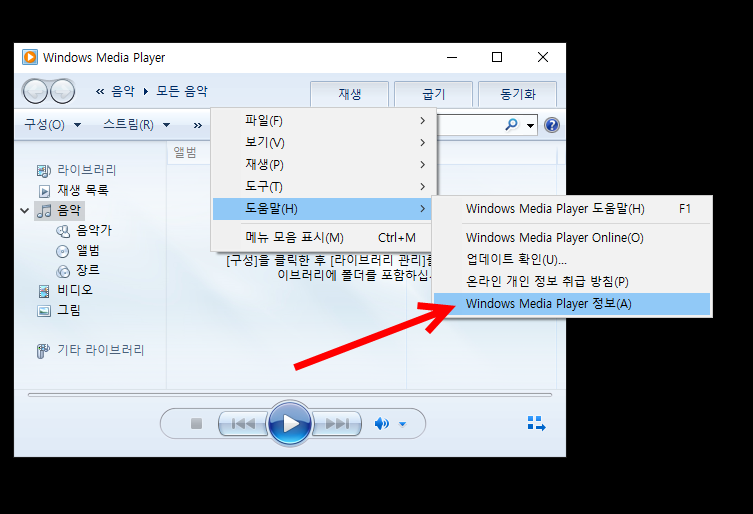The image size is (753, 514).
Task: Skip to previous track
Action: pyautogui.click(x=243, y=424)
